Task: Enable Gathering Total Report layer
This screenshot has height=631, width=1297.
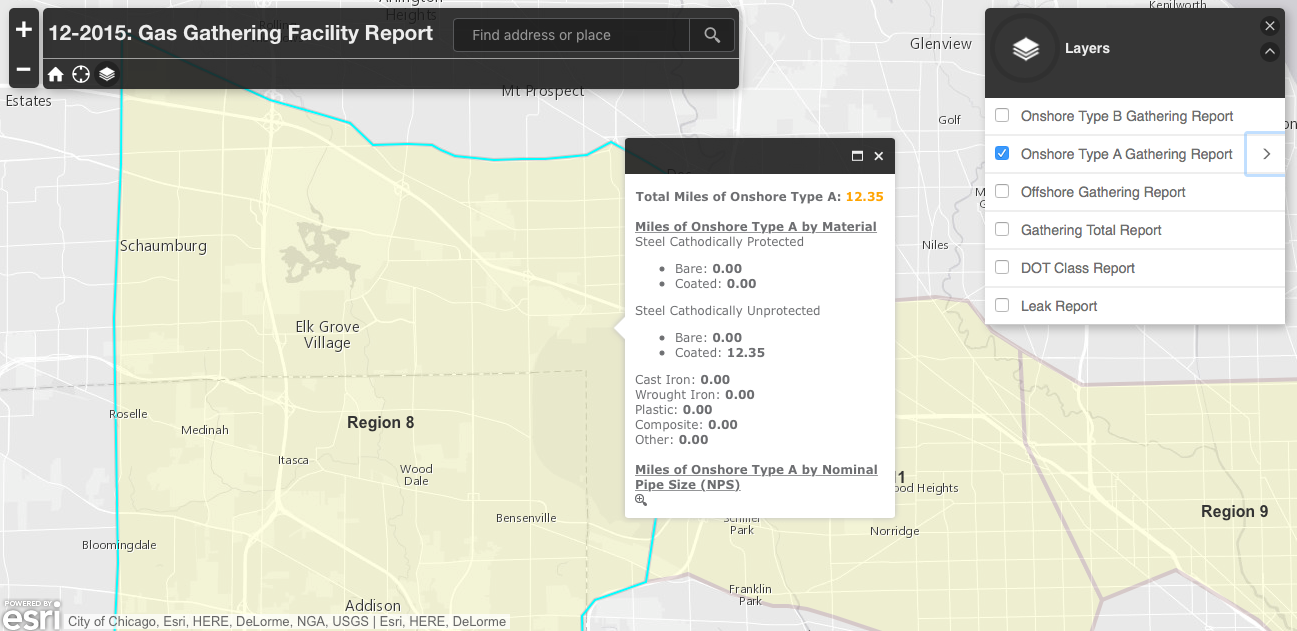Action: coord(1002,229)
